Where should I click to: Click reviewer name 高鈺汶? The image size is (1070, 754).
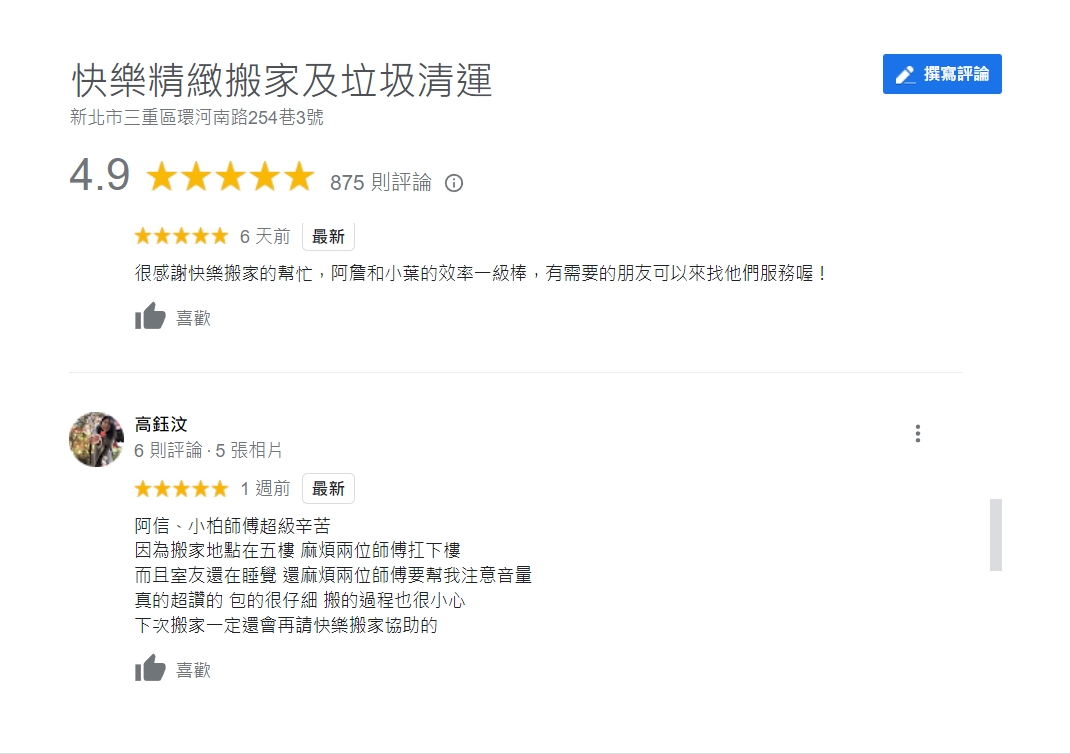[161, 424]
